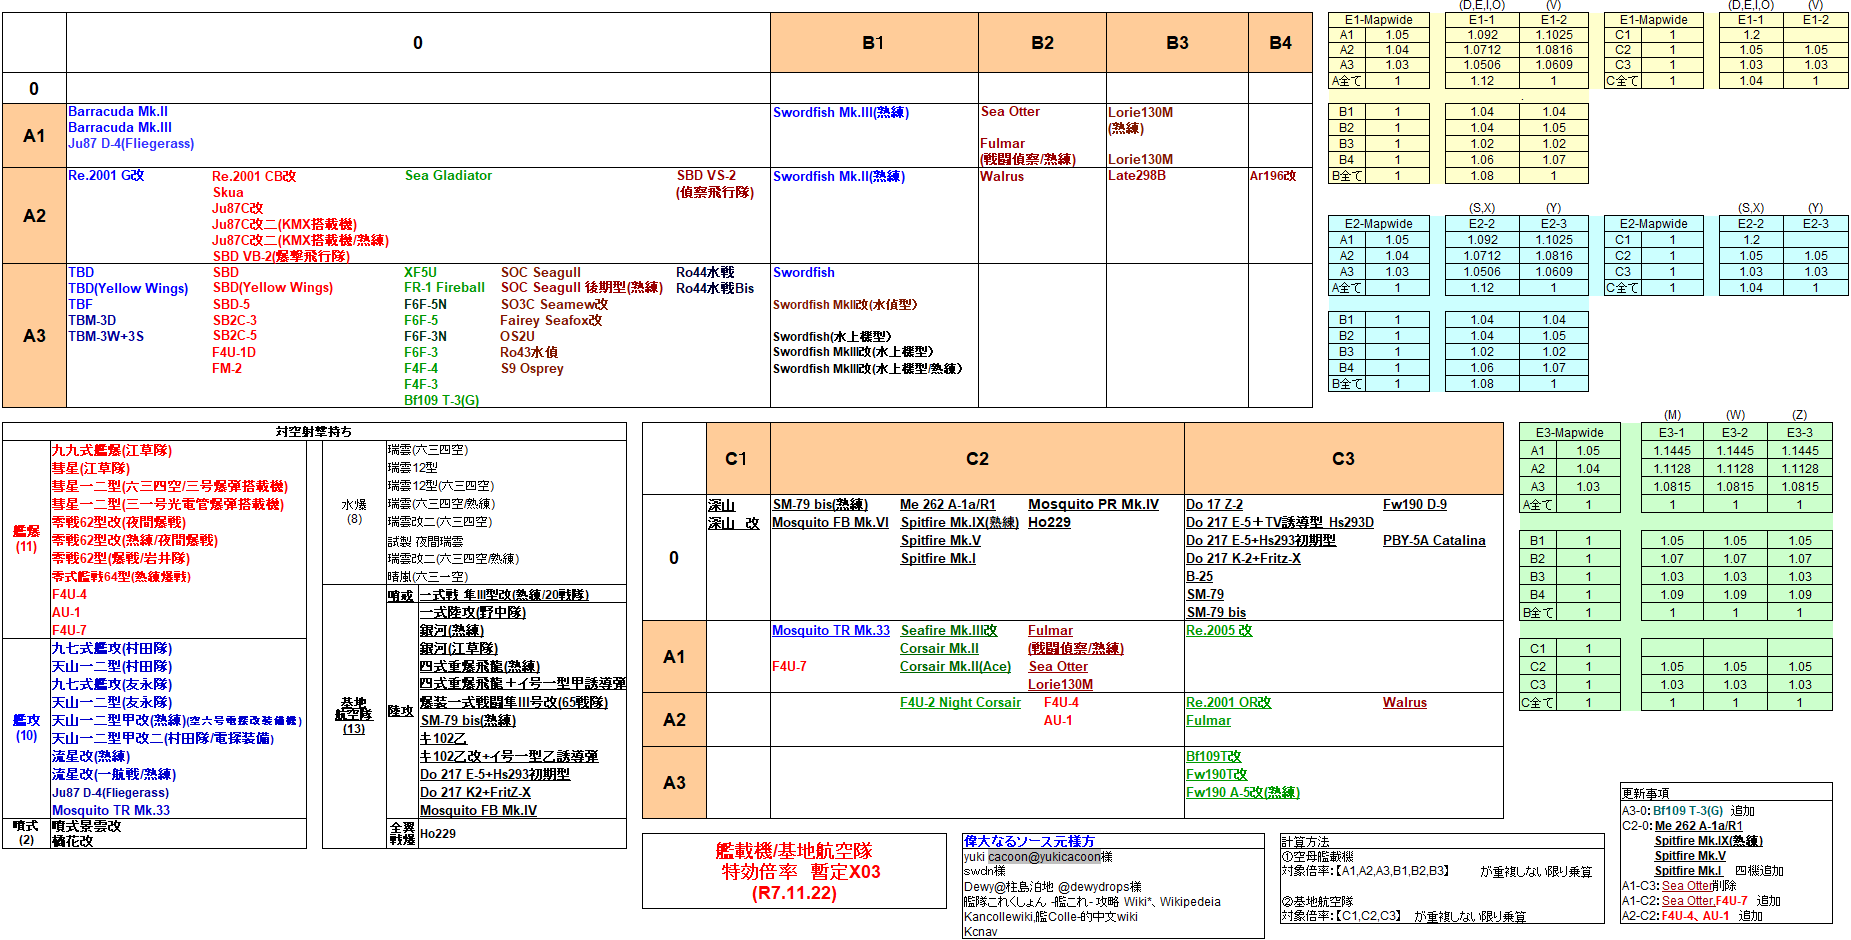Select the 更新事項 heading cell
This screenshot has height=940, width=1851.
[1645, 794]
